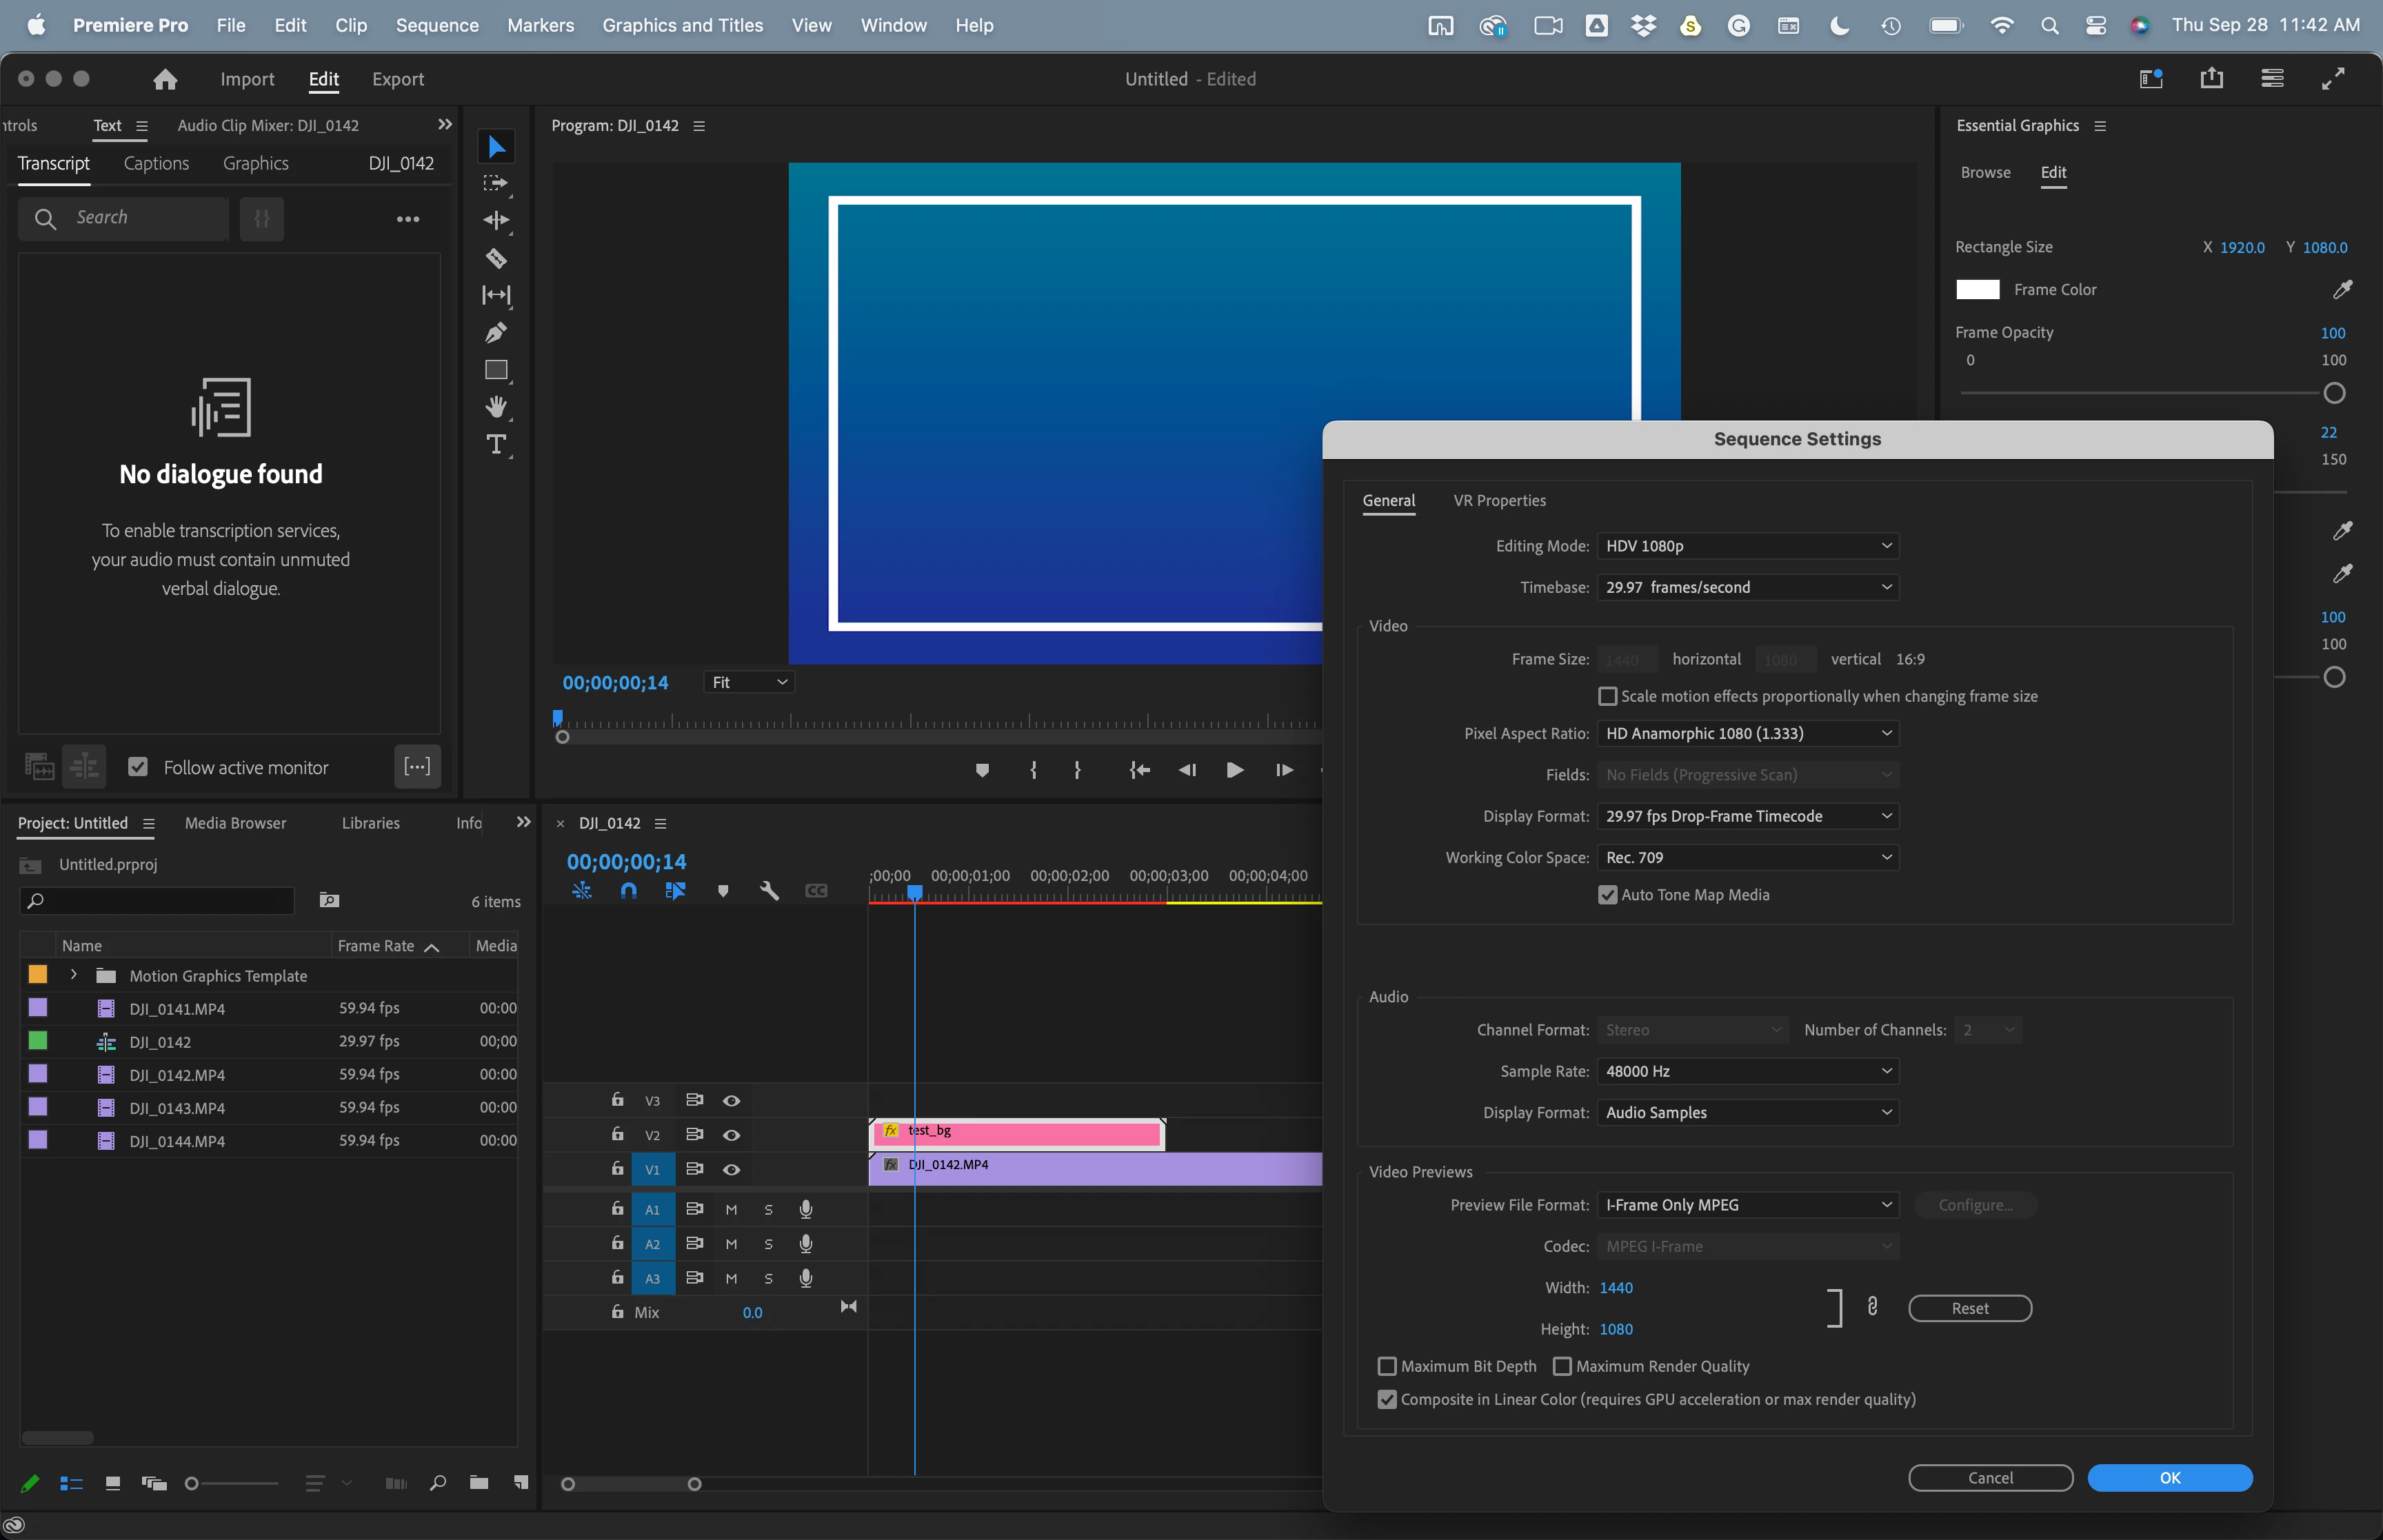Uncheck Auto Tone Map Media
The width and height of the screenshot is (2383, 1540).
[1607, 895]
